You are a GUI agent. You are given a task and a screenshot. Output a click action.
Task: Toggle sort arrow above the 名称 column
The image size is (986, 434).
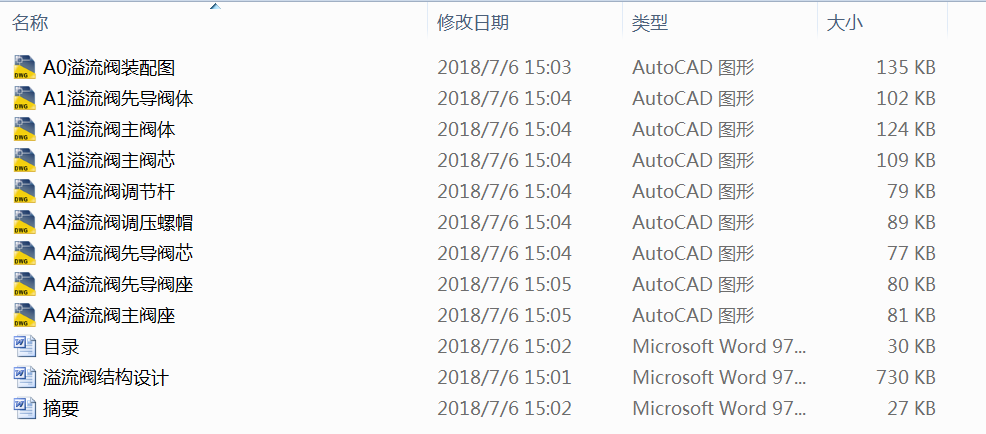[x=215, y=6]
